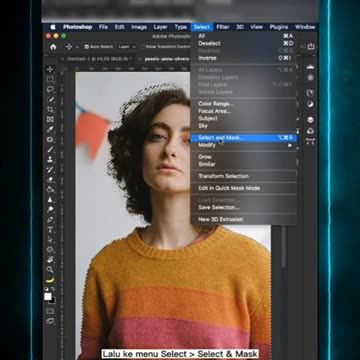Open the screen mode icon at toolbar bottom
This screenshot has height=360, width=360.
point(50,321)
